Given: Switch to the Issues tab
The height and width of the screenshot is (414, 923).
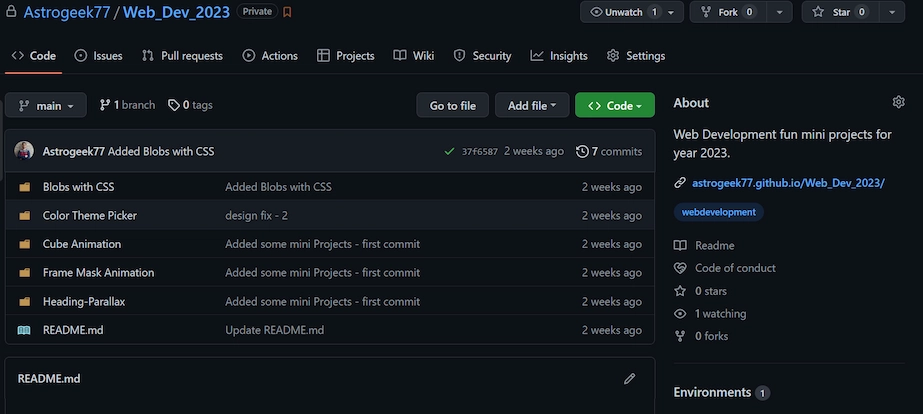Looking at the screenshot, I should tap(98, 56).
